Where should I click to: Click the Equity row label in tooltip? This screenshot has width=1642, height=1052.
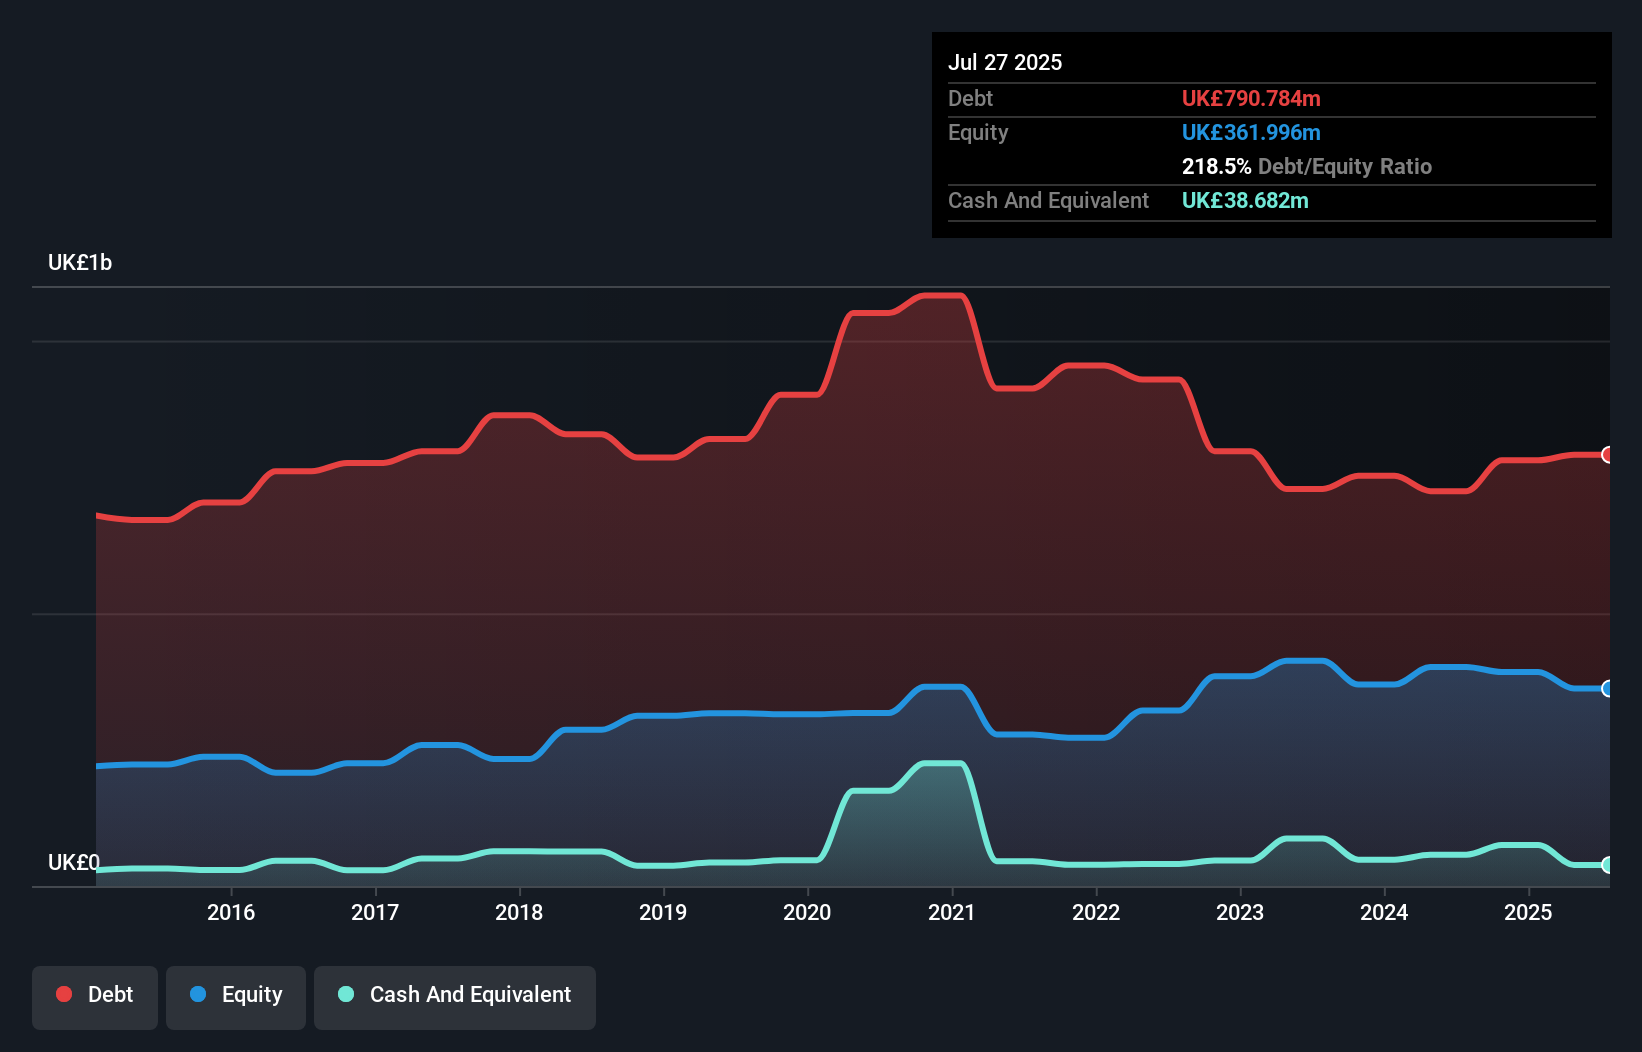pyautogui.click(x=978, y=132)
